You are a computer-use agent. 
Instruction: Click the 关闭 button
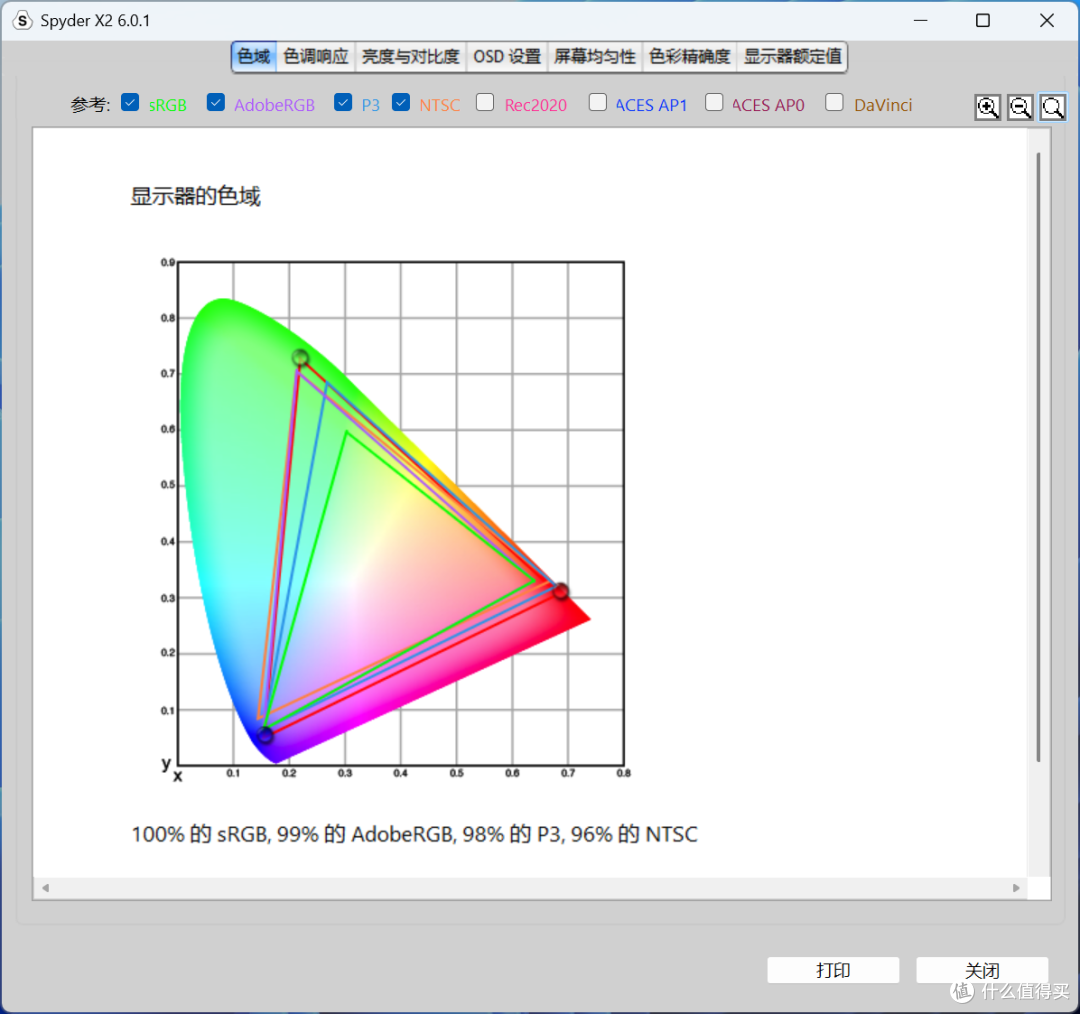(982, 970)
